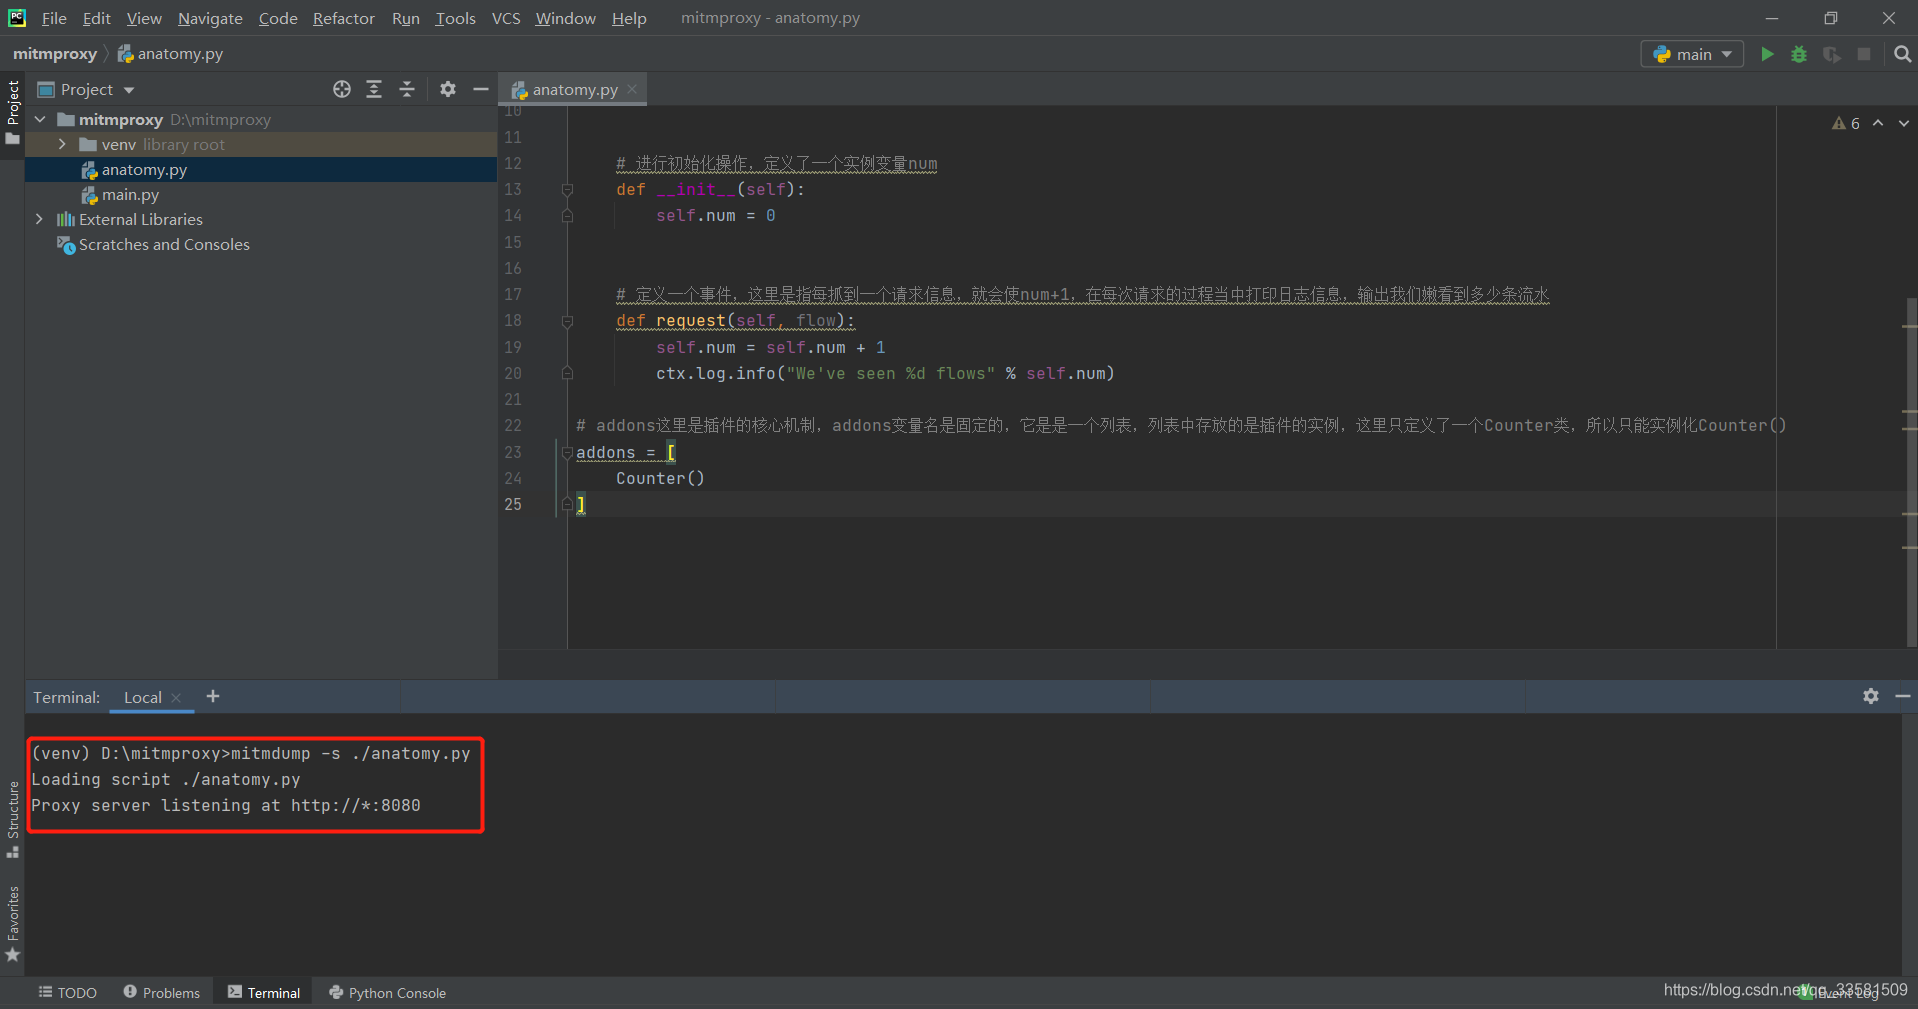Open the Edit menu
The height and width of the screenshot is (1009, 1918).
(96, 18)
